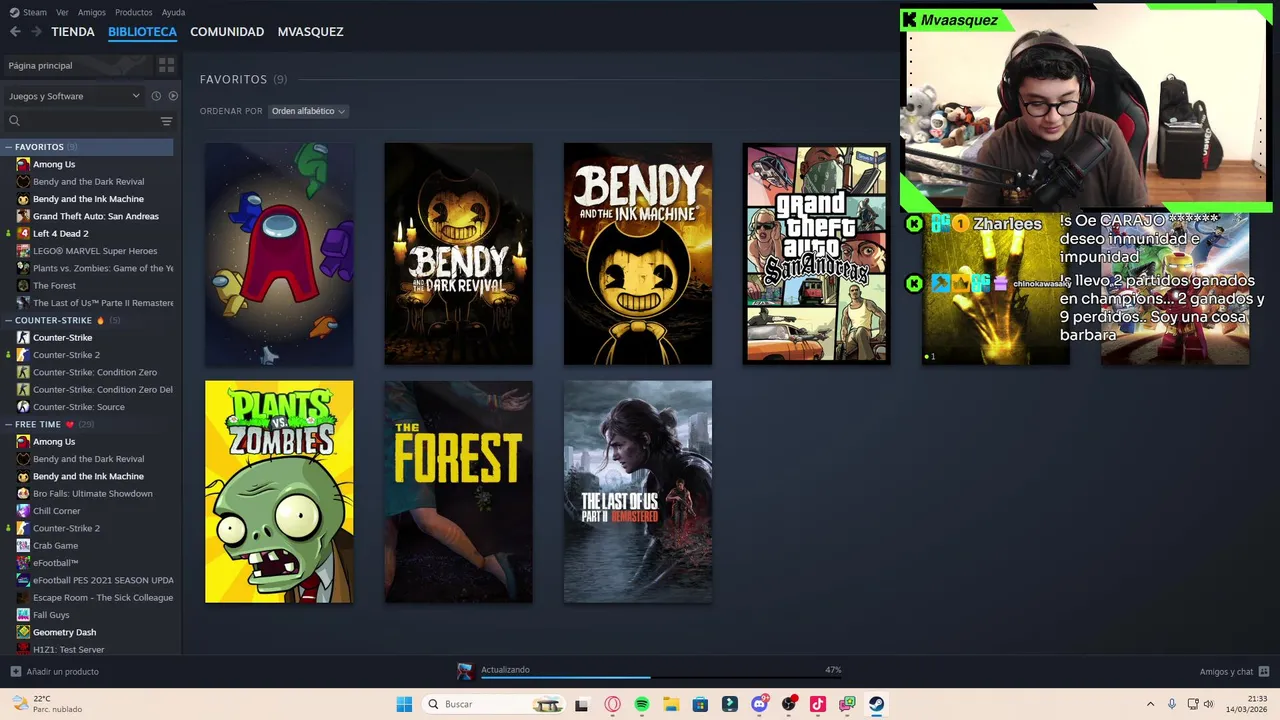1280x720 pixels.
Task: Open the Plants vs. Zombies cover
Action: pos(279,492)
